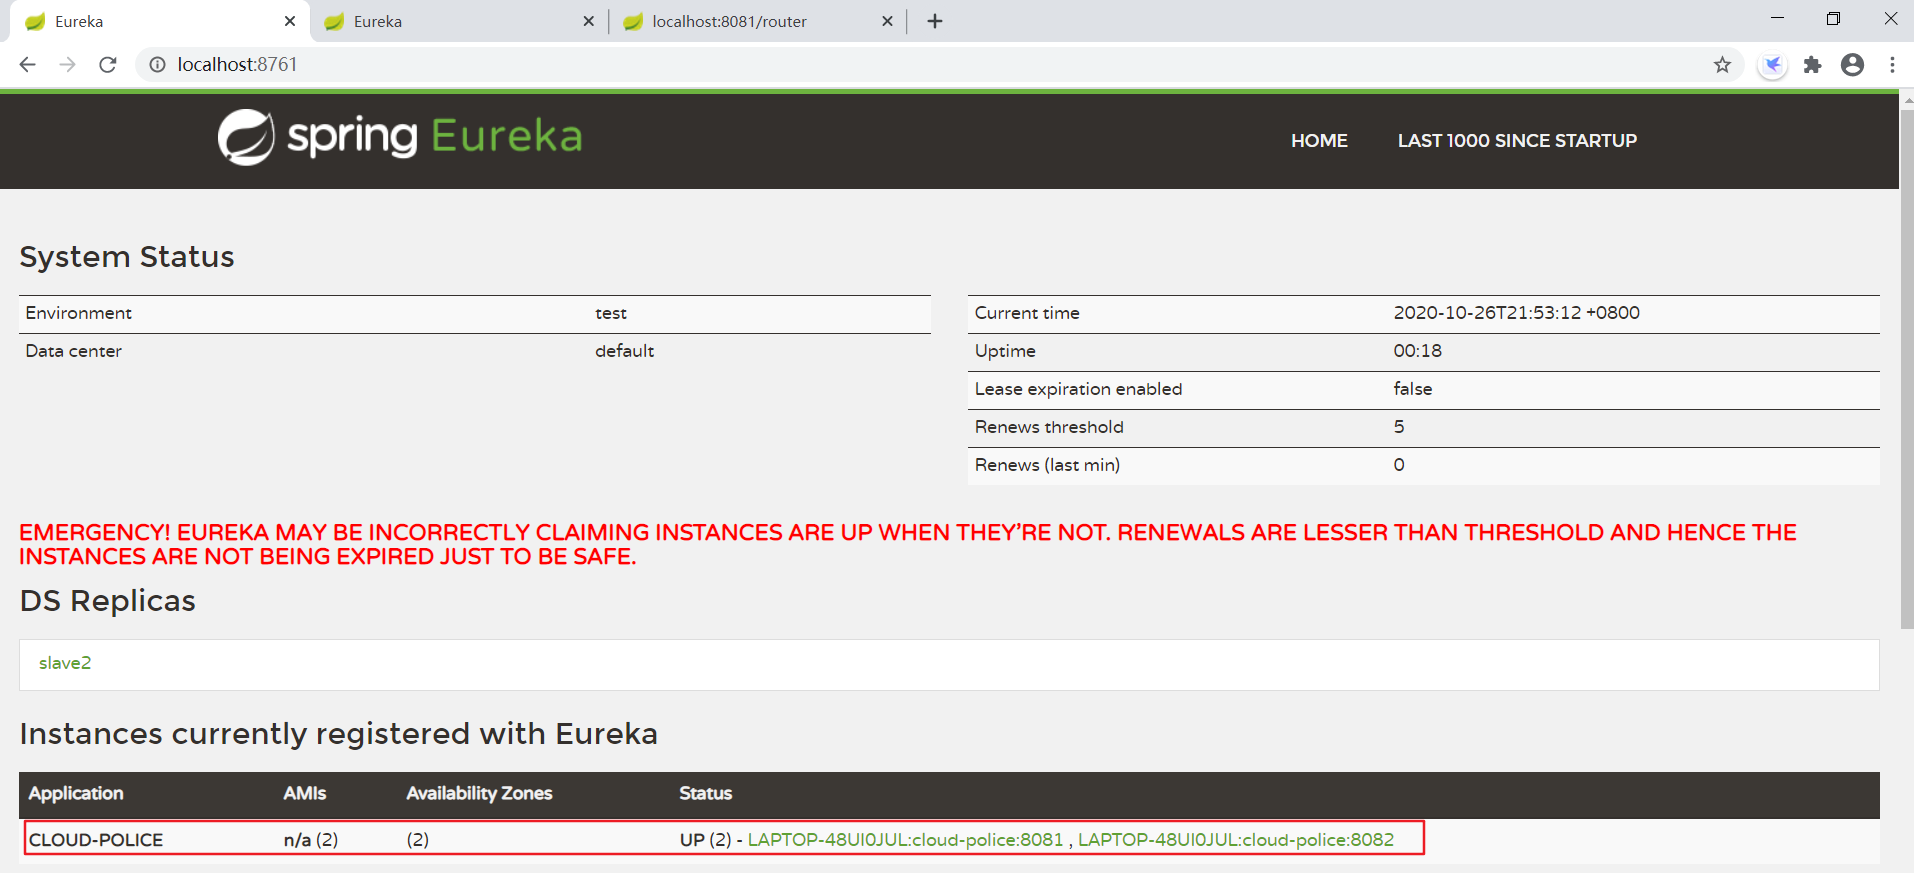Click the Current time value 2020-10-26T21:53:12

[1516, 313]
